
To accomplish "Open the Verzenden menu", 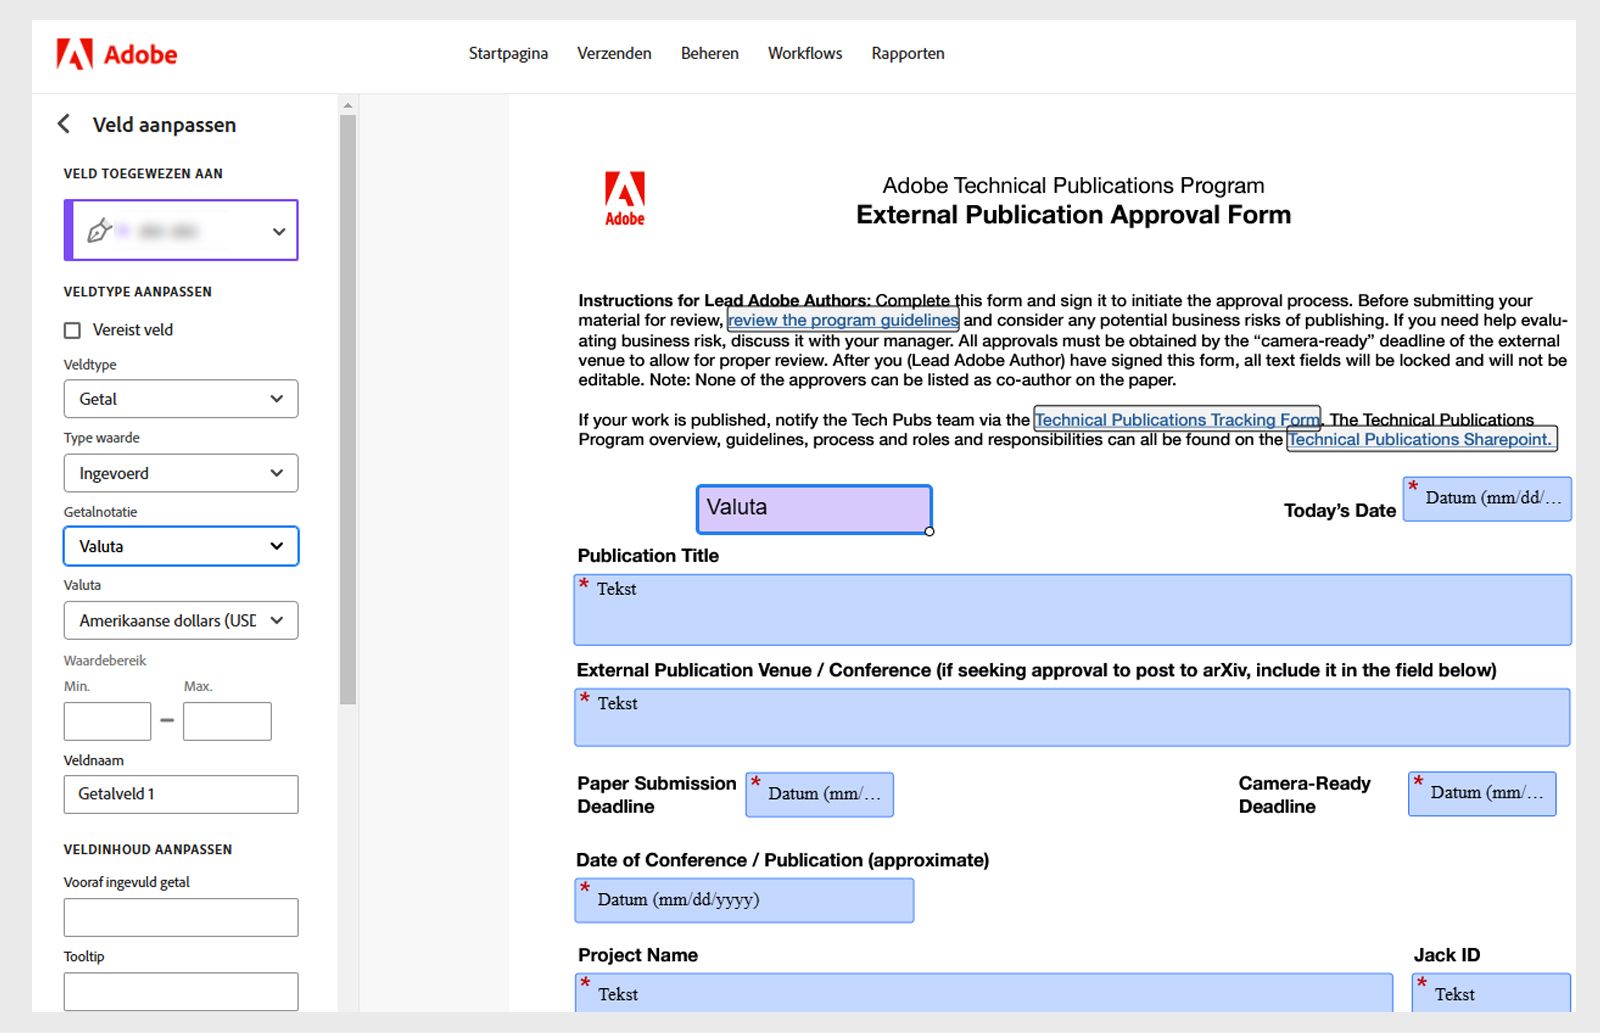I will pos(614,53).
